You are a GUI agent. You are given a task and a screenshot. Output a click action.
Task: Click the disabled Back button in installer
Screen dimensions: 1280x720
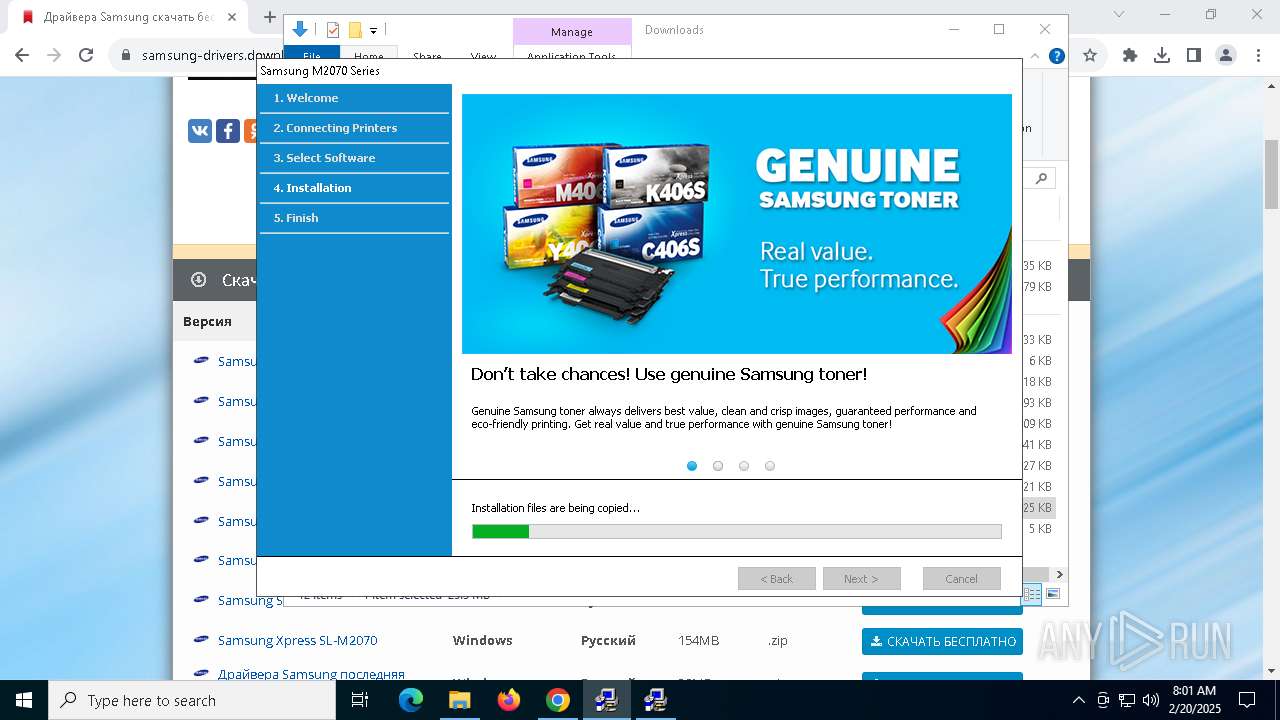click(776, 579)
